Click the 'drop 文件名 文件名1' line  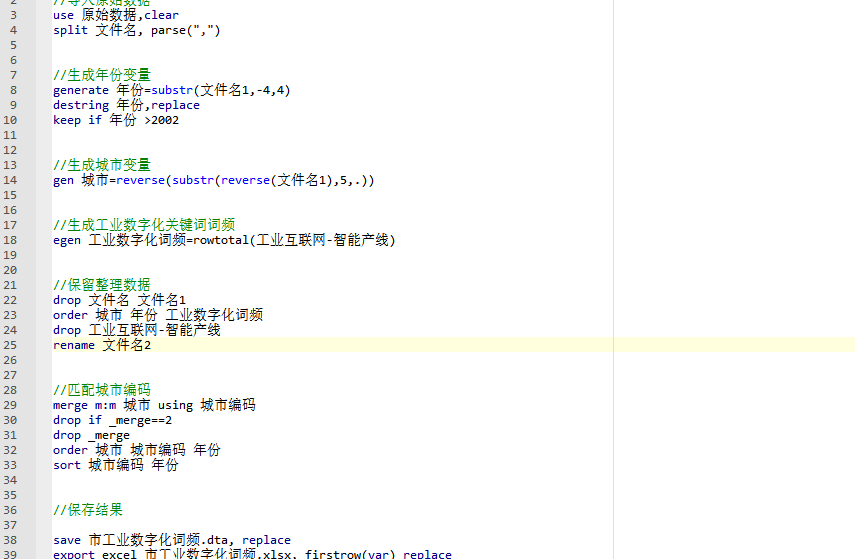pos(119,300)
